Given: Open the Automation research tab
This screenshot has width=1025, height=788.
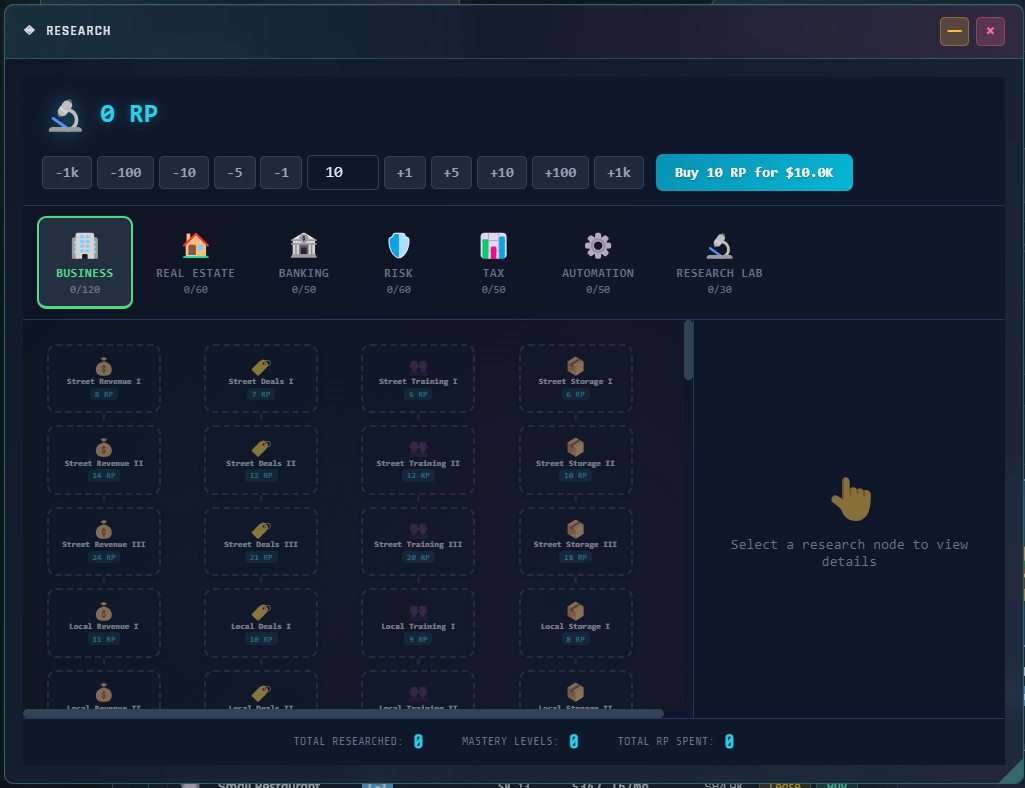Looking at the screenshot, I should 597,262.
